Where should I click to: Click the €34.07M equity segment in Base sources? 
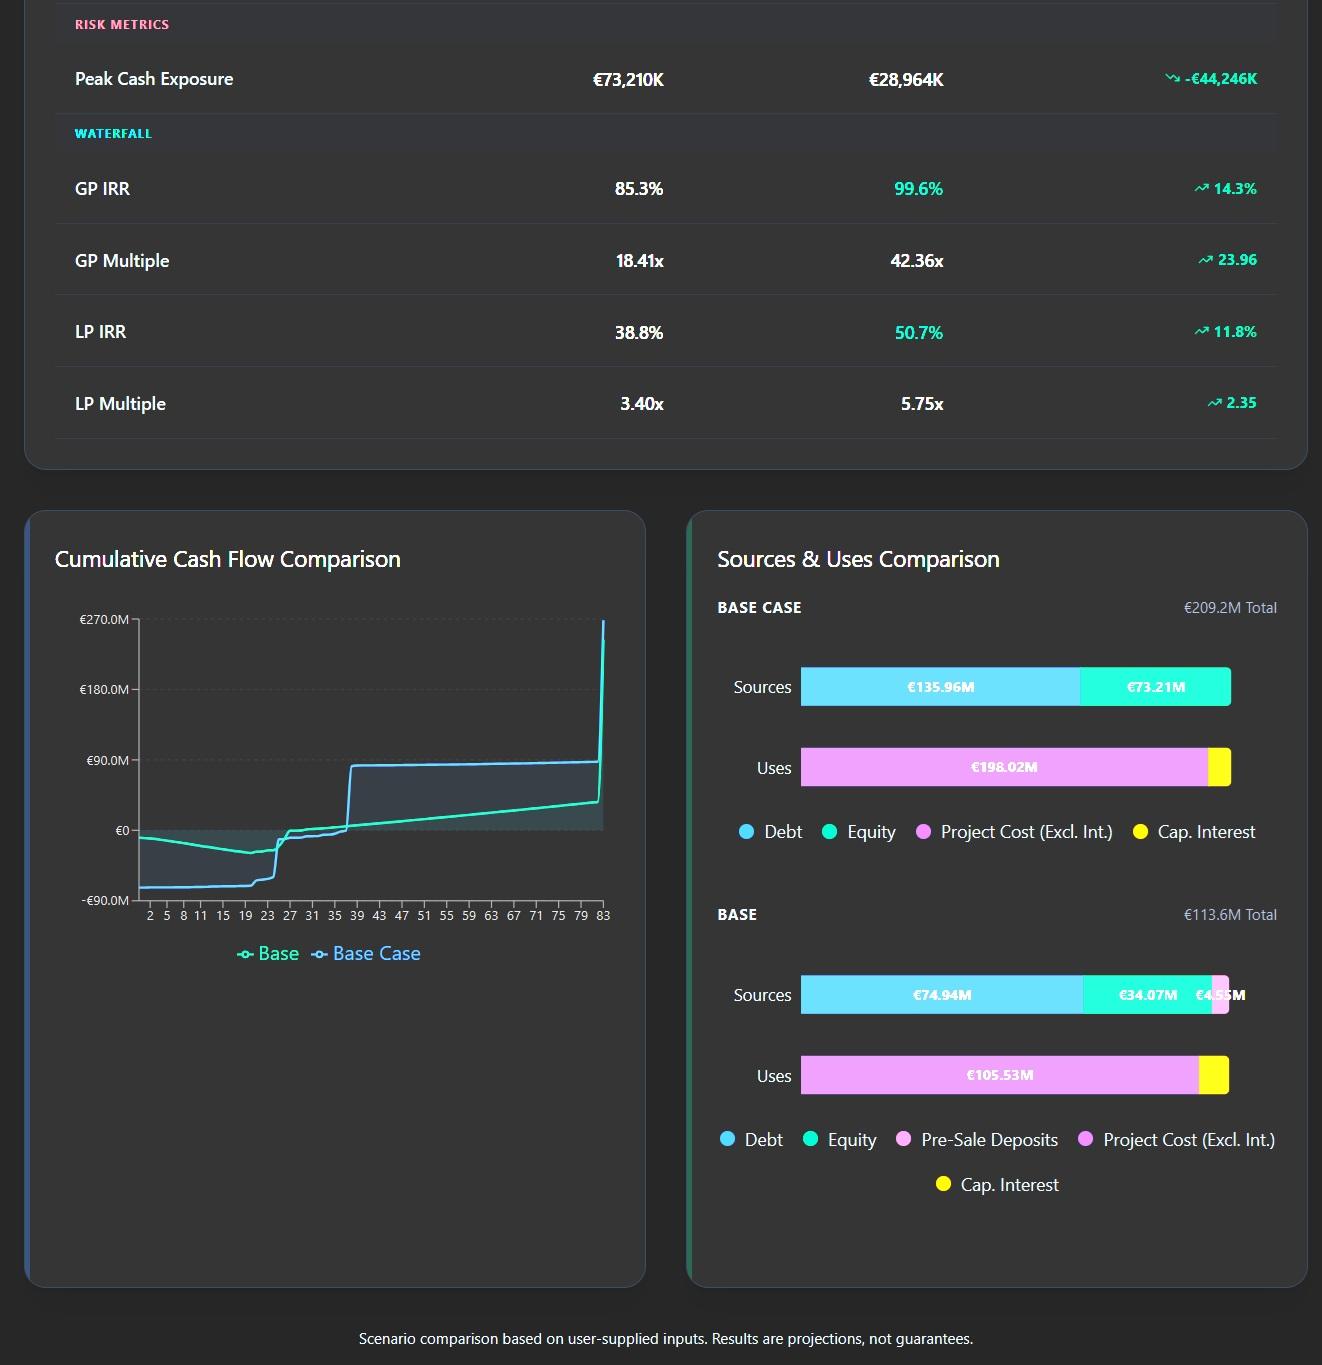1147,995
